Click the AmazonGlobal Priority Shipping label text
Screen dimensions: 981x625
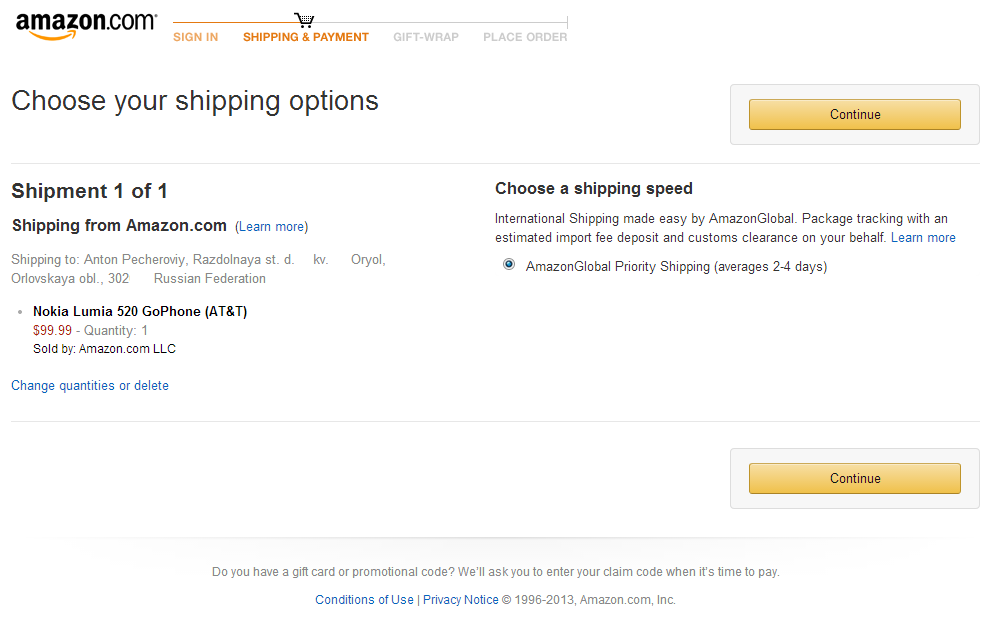click(676, 267)
